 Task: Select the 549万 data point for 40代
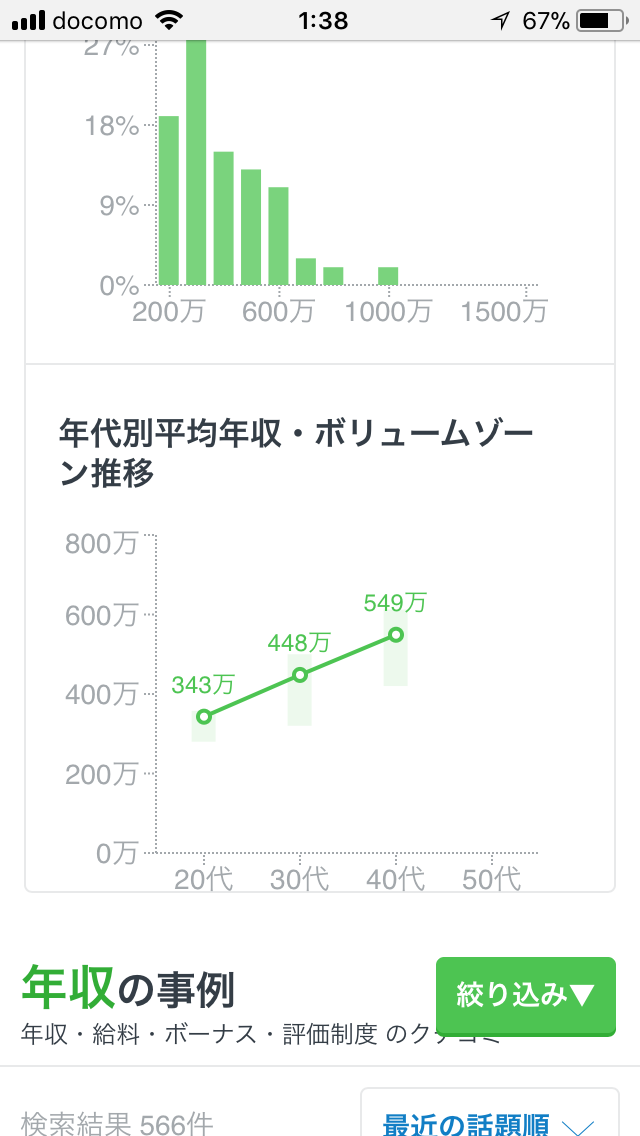(396, 635)
